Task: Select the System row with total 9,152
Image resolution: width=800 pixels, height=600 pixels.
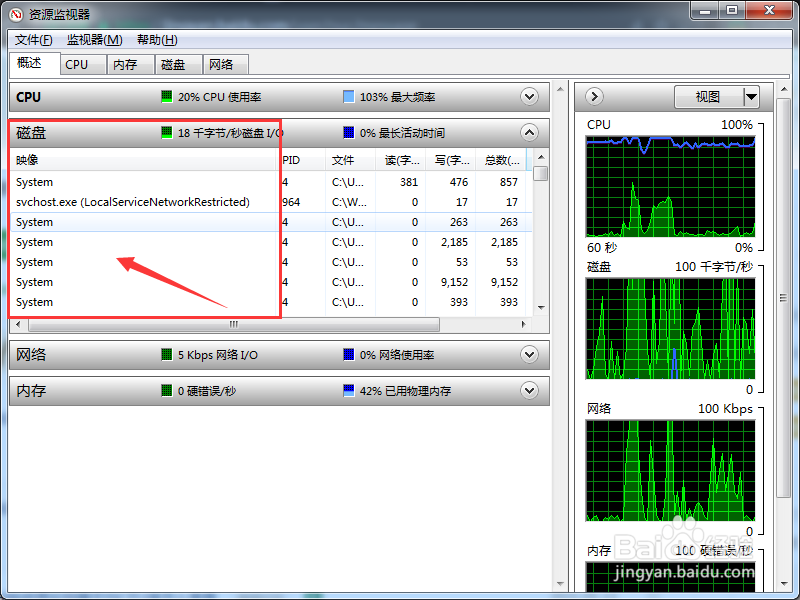Action: point(271,282)
